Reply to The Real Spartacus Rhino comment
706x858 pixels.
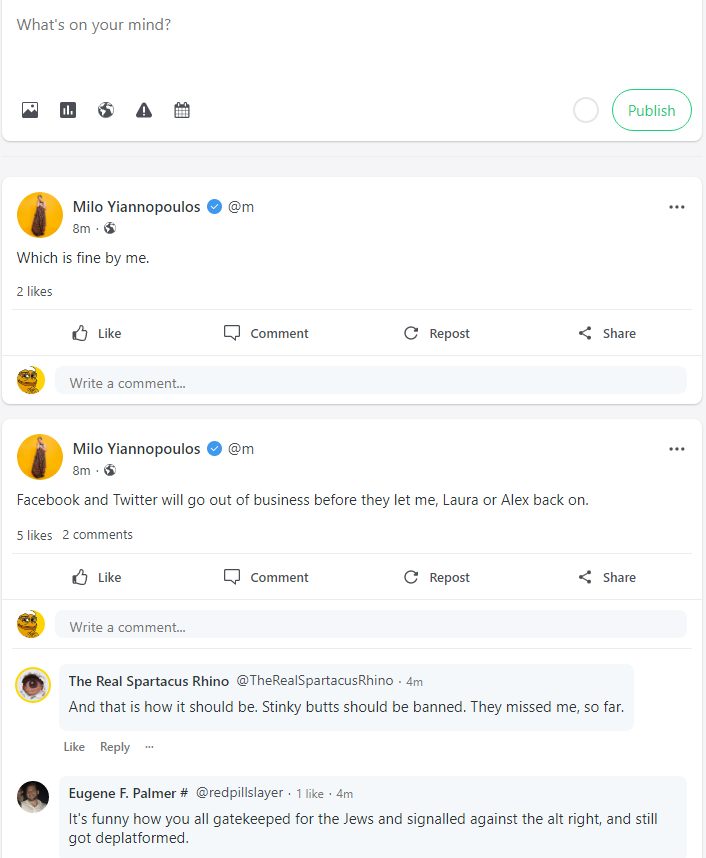(115, 747)
